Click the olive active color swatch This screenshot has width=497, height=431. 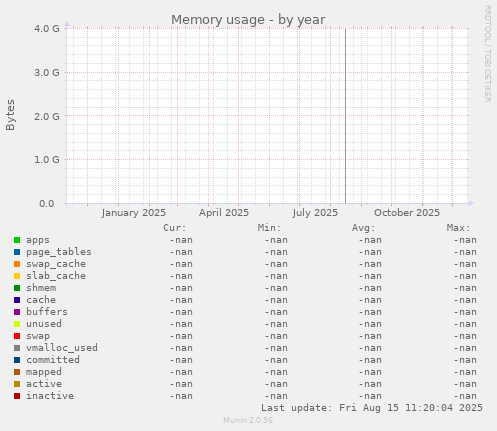click(17, 384)
